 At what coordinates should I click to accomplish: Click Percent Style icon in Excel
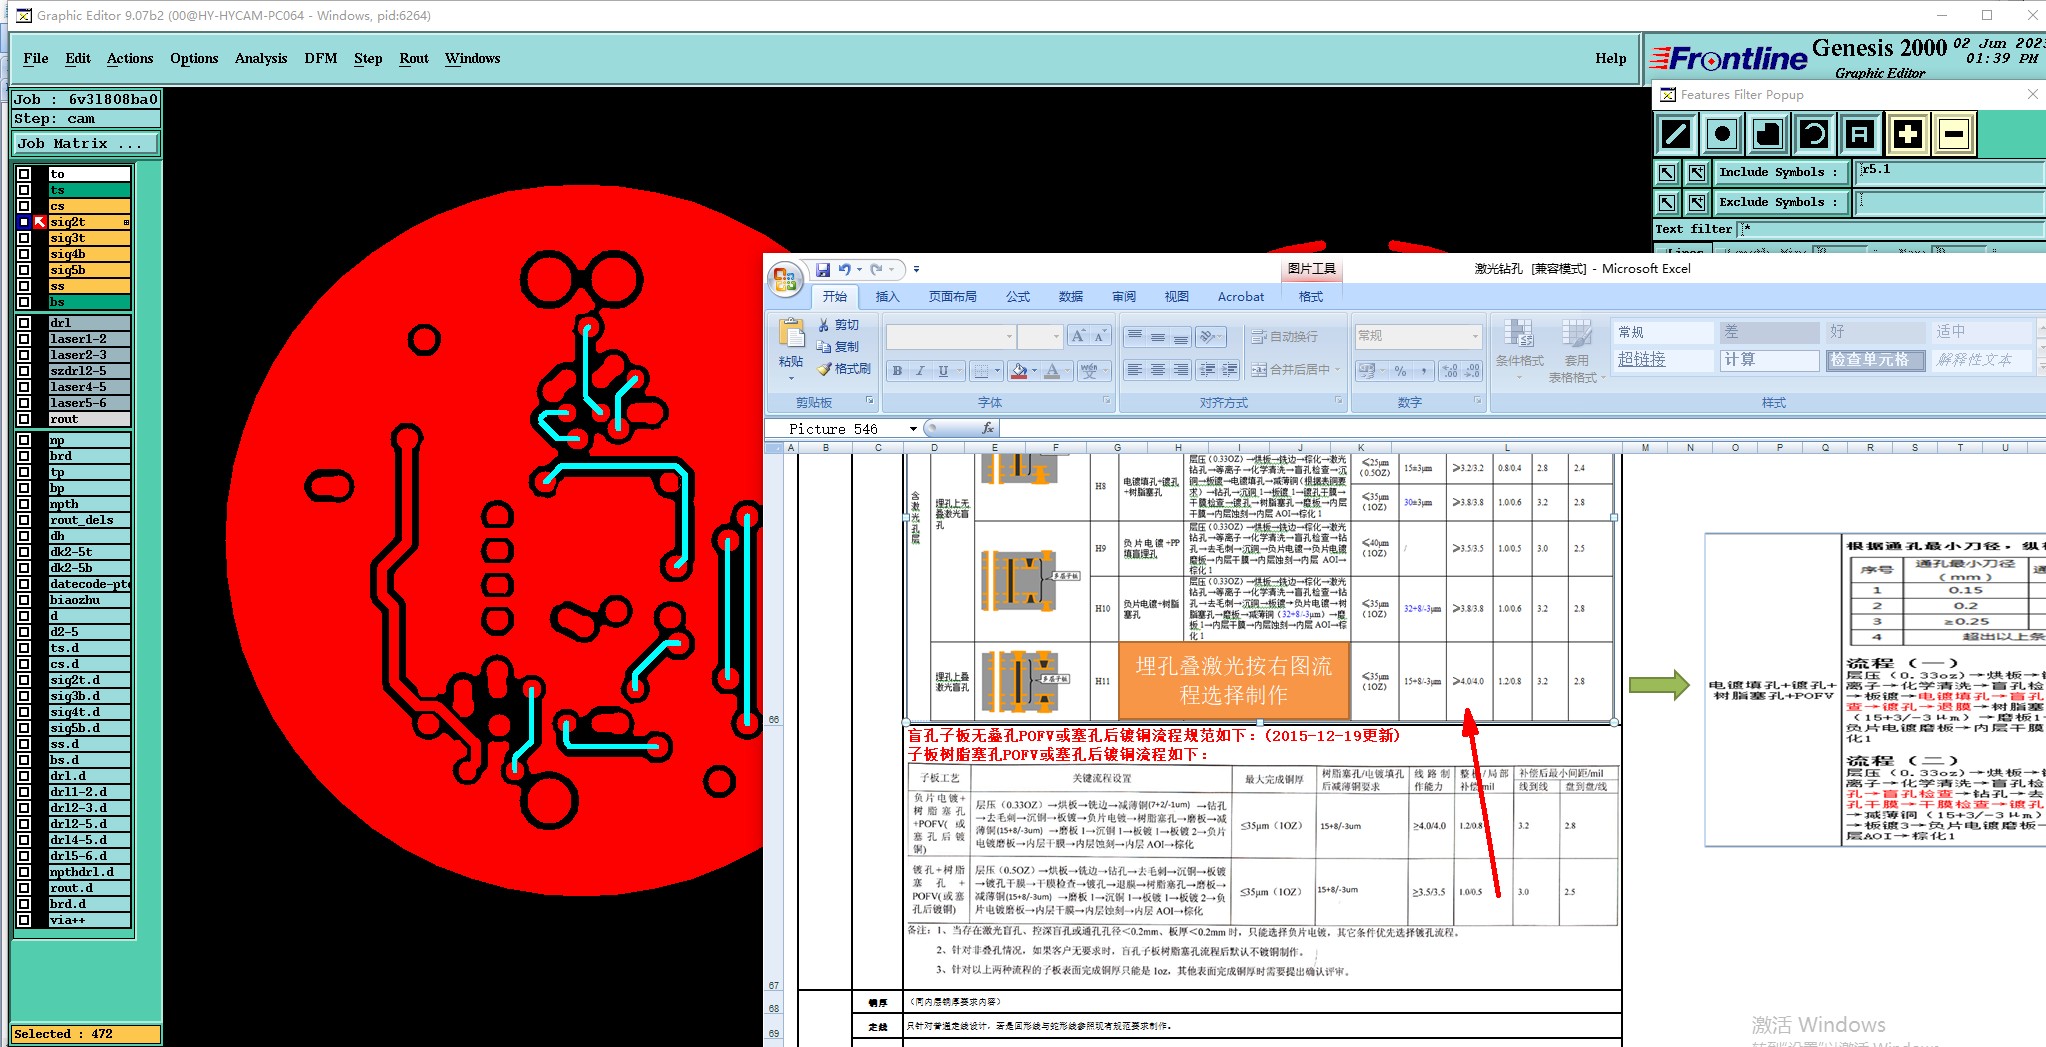[x=1400, y=371]
